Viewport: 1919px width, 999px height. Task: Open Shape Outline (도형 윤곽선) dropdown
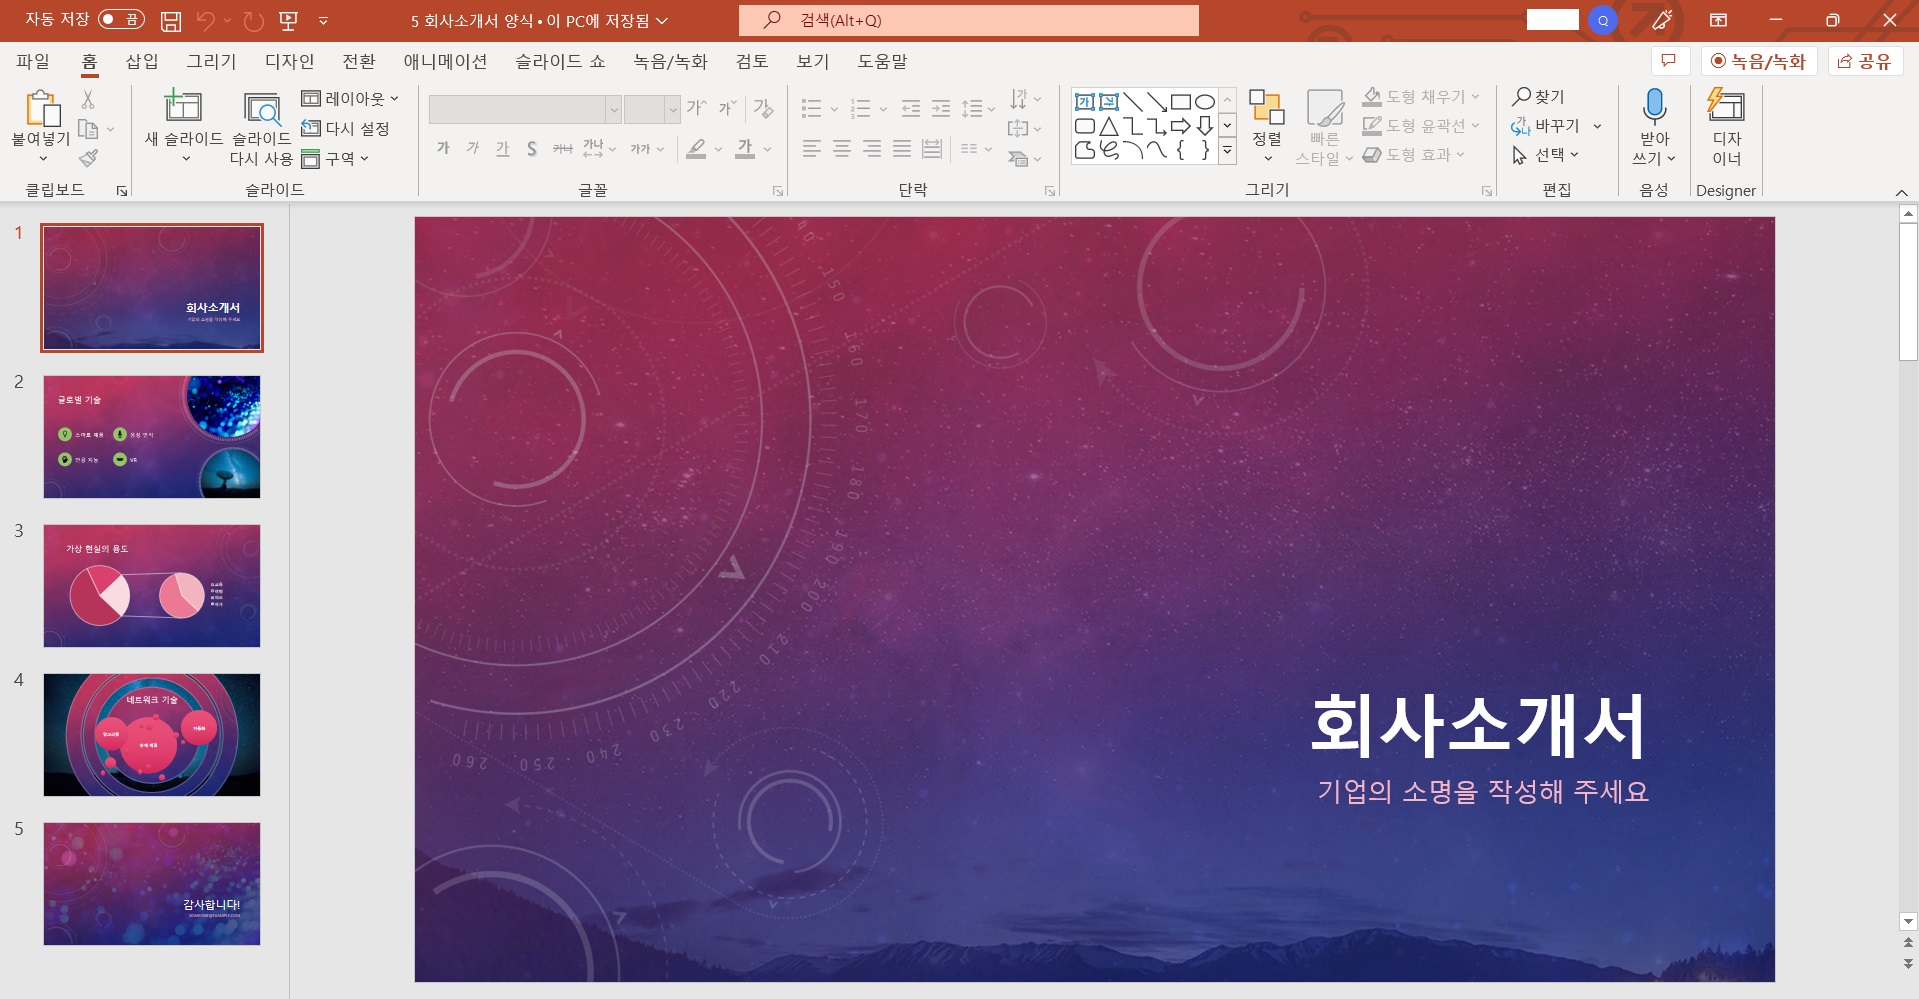(1420, 125)
